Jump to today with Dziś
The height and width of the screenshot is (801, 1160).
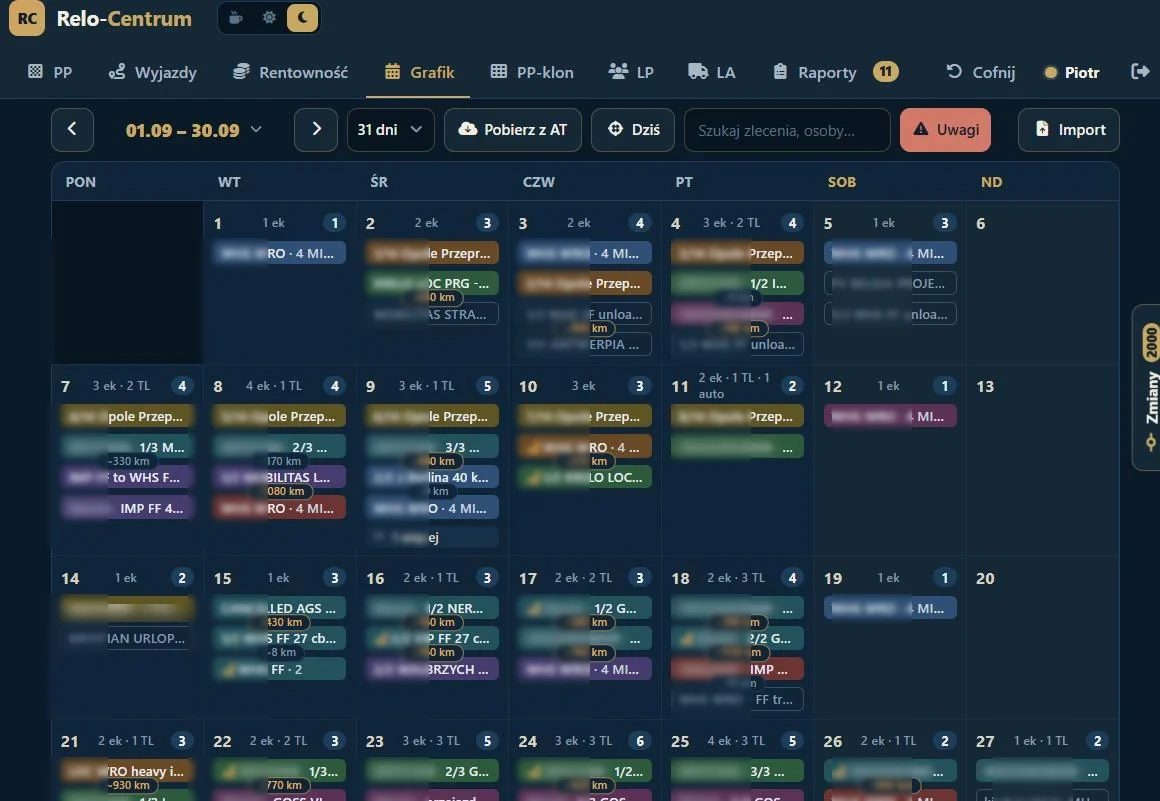pos(633,130)
